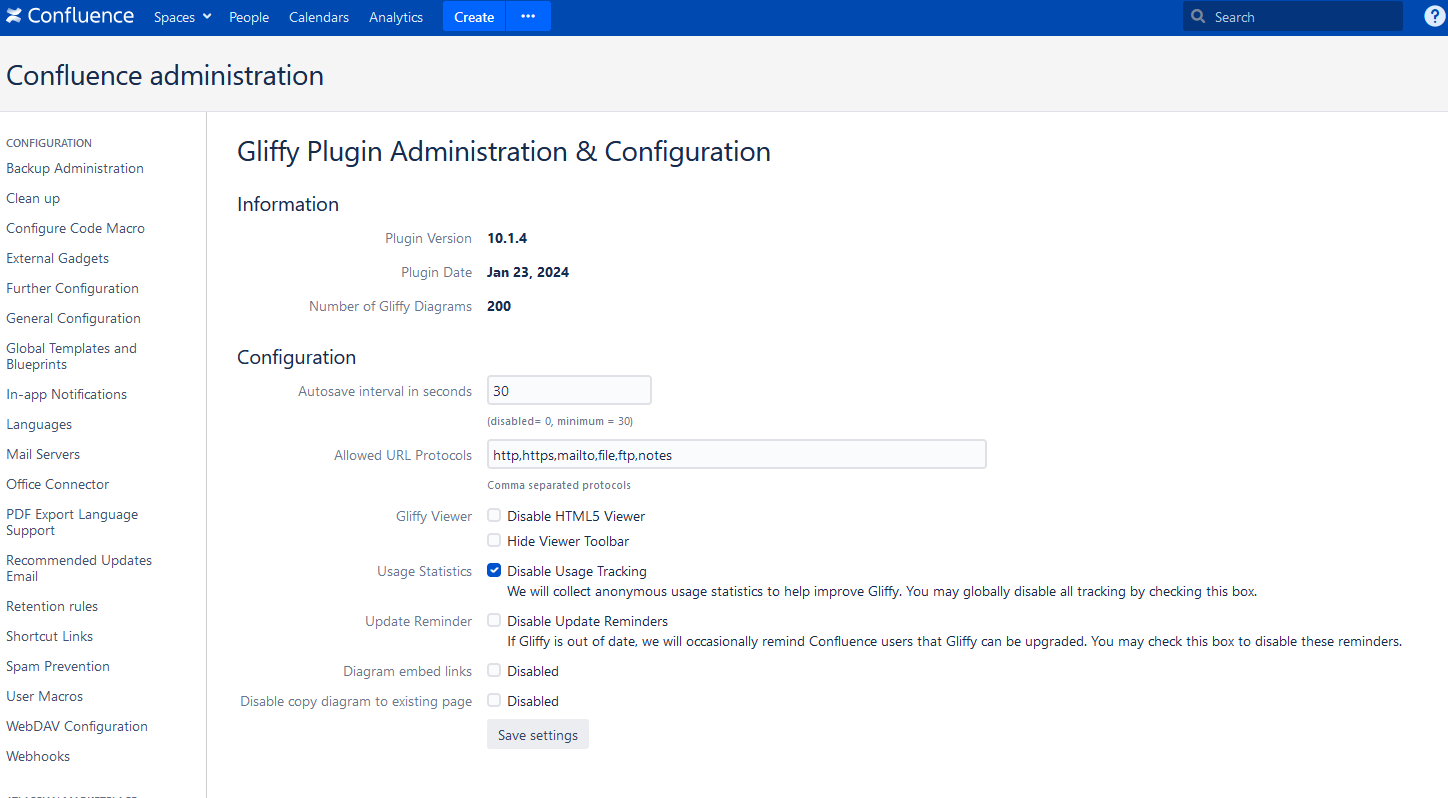Toggle Diagram embed links Disabled checkbox
This screenshot has width=1448, height=798.
[494, 671]
